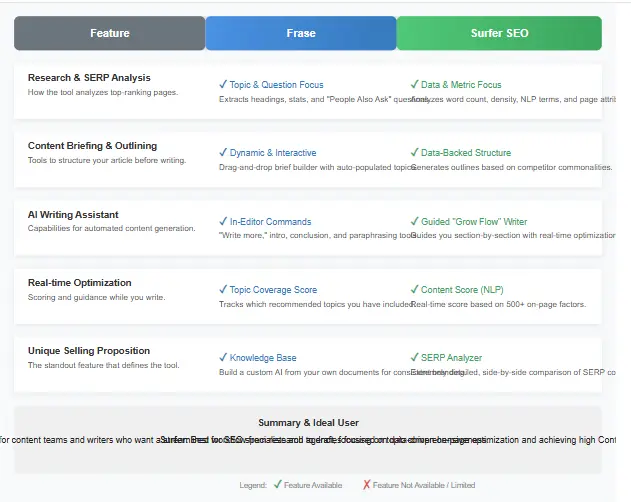The image size is (631, 502).
Task: Click 'Capabilities for automated content generation.' text
Action: click(x=111, y=228)
